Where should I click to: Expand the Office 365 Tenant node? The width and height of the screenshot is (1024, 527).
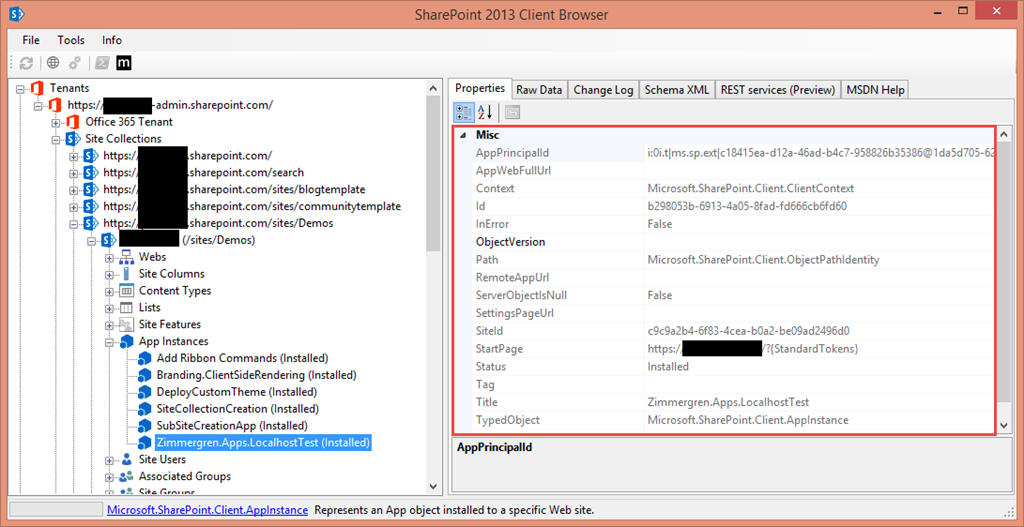57,122
